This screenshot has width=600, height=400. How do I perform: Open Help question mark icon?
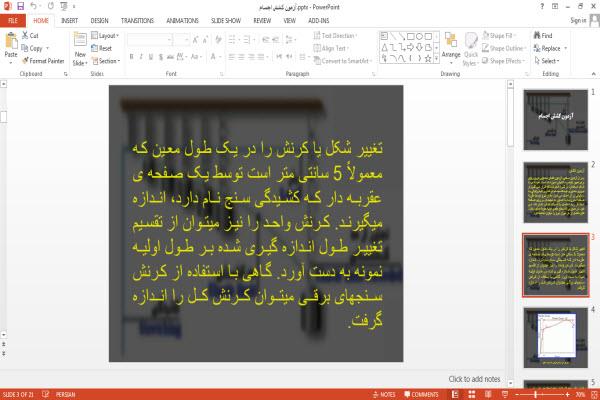542,7
